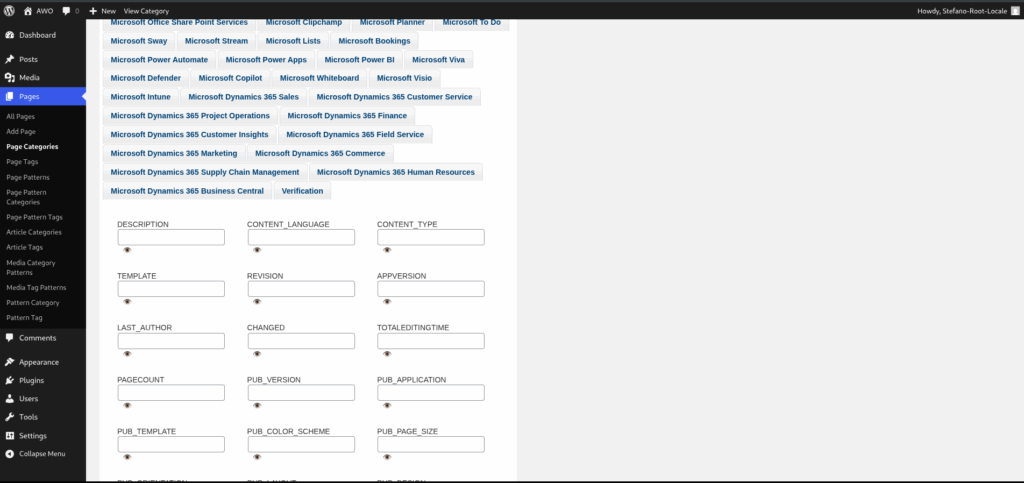Focus the PUB_PAGE_SIZE input field
Screen dimensions: 1024x483
point(431,444)
